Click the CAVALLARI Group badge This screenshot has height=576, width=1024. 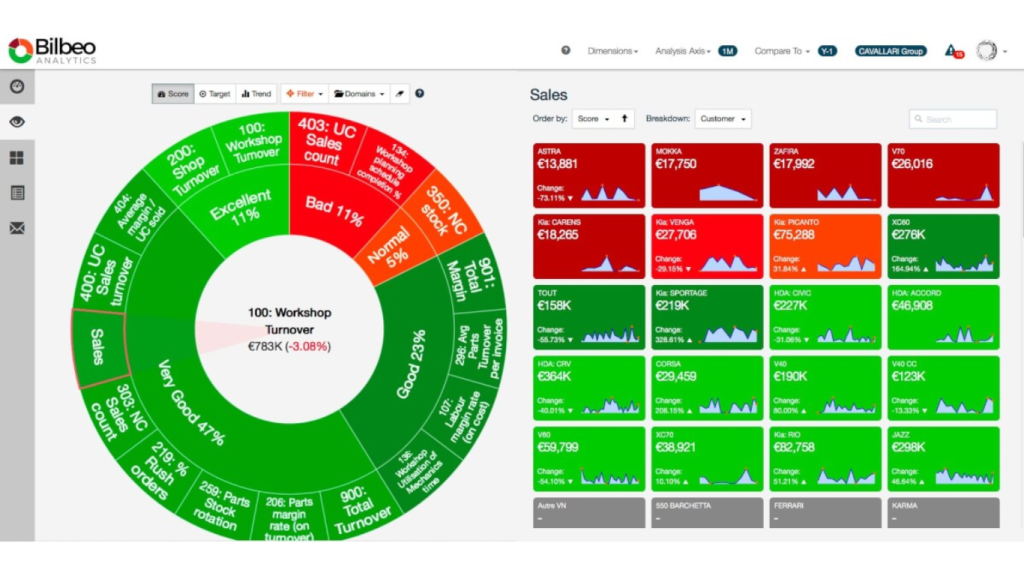click(x=890, y=51)
